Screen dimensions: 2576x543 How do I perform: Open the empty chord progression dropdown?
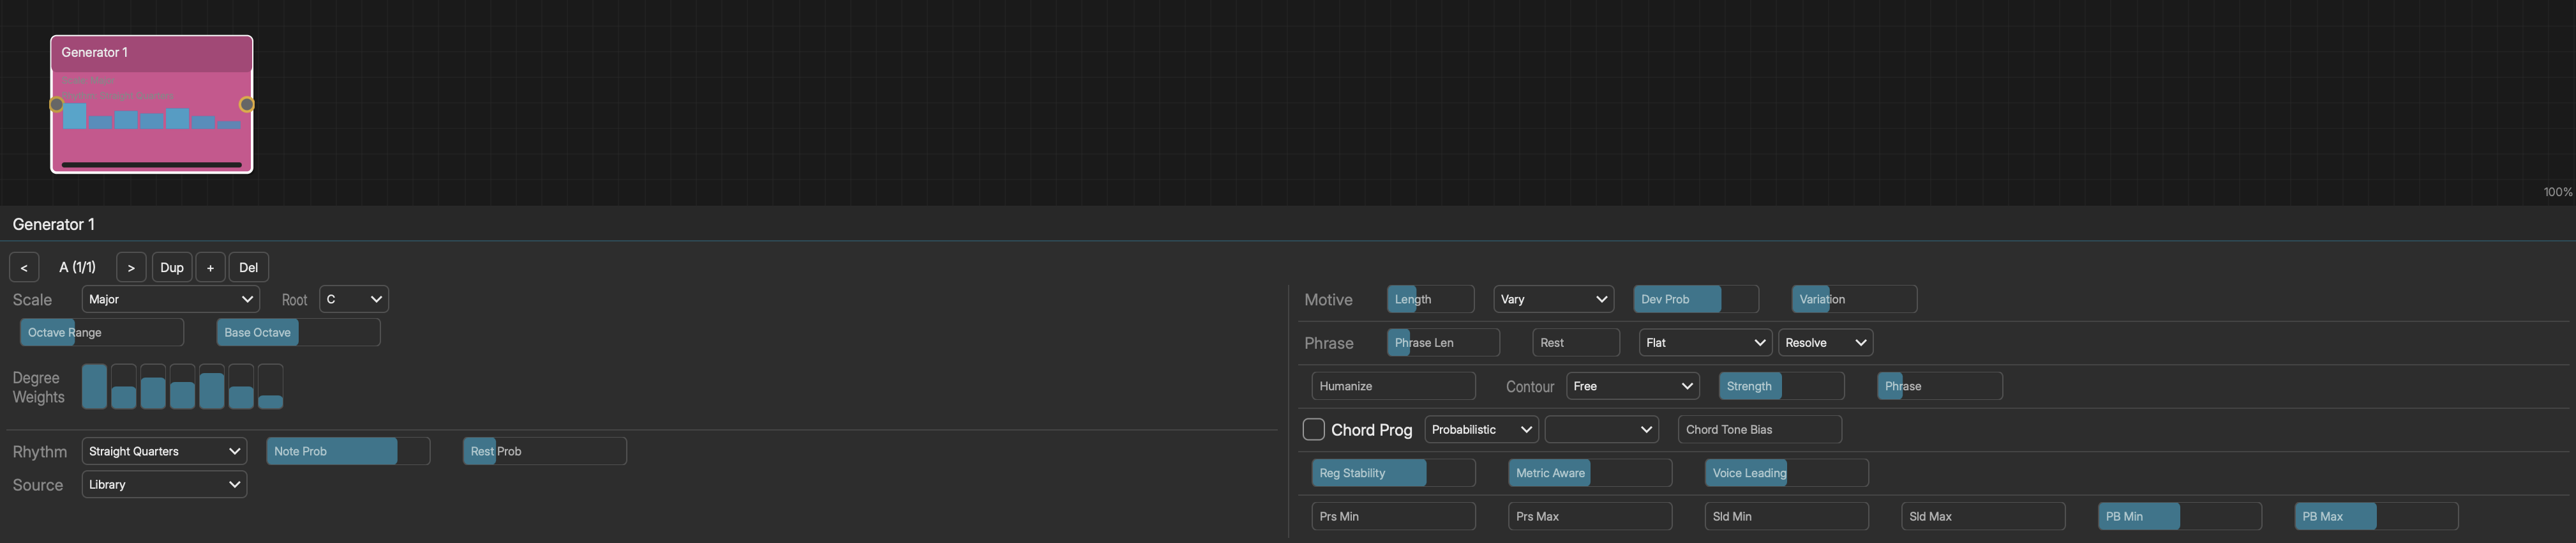tap(1602, 429)
